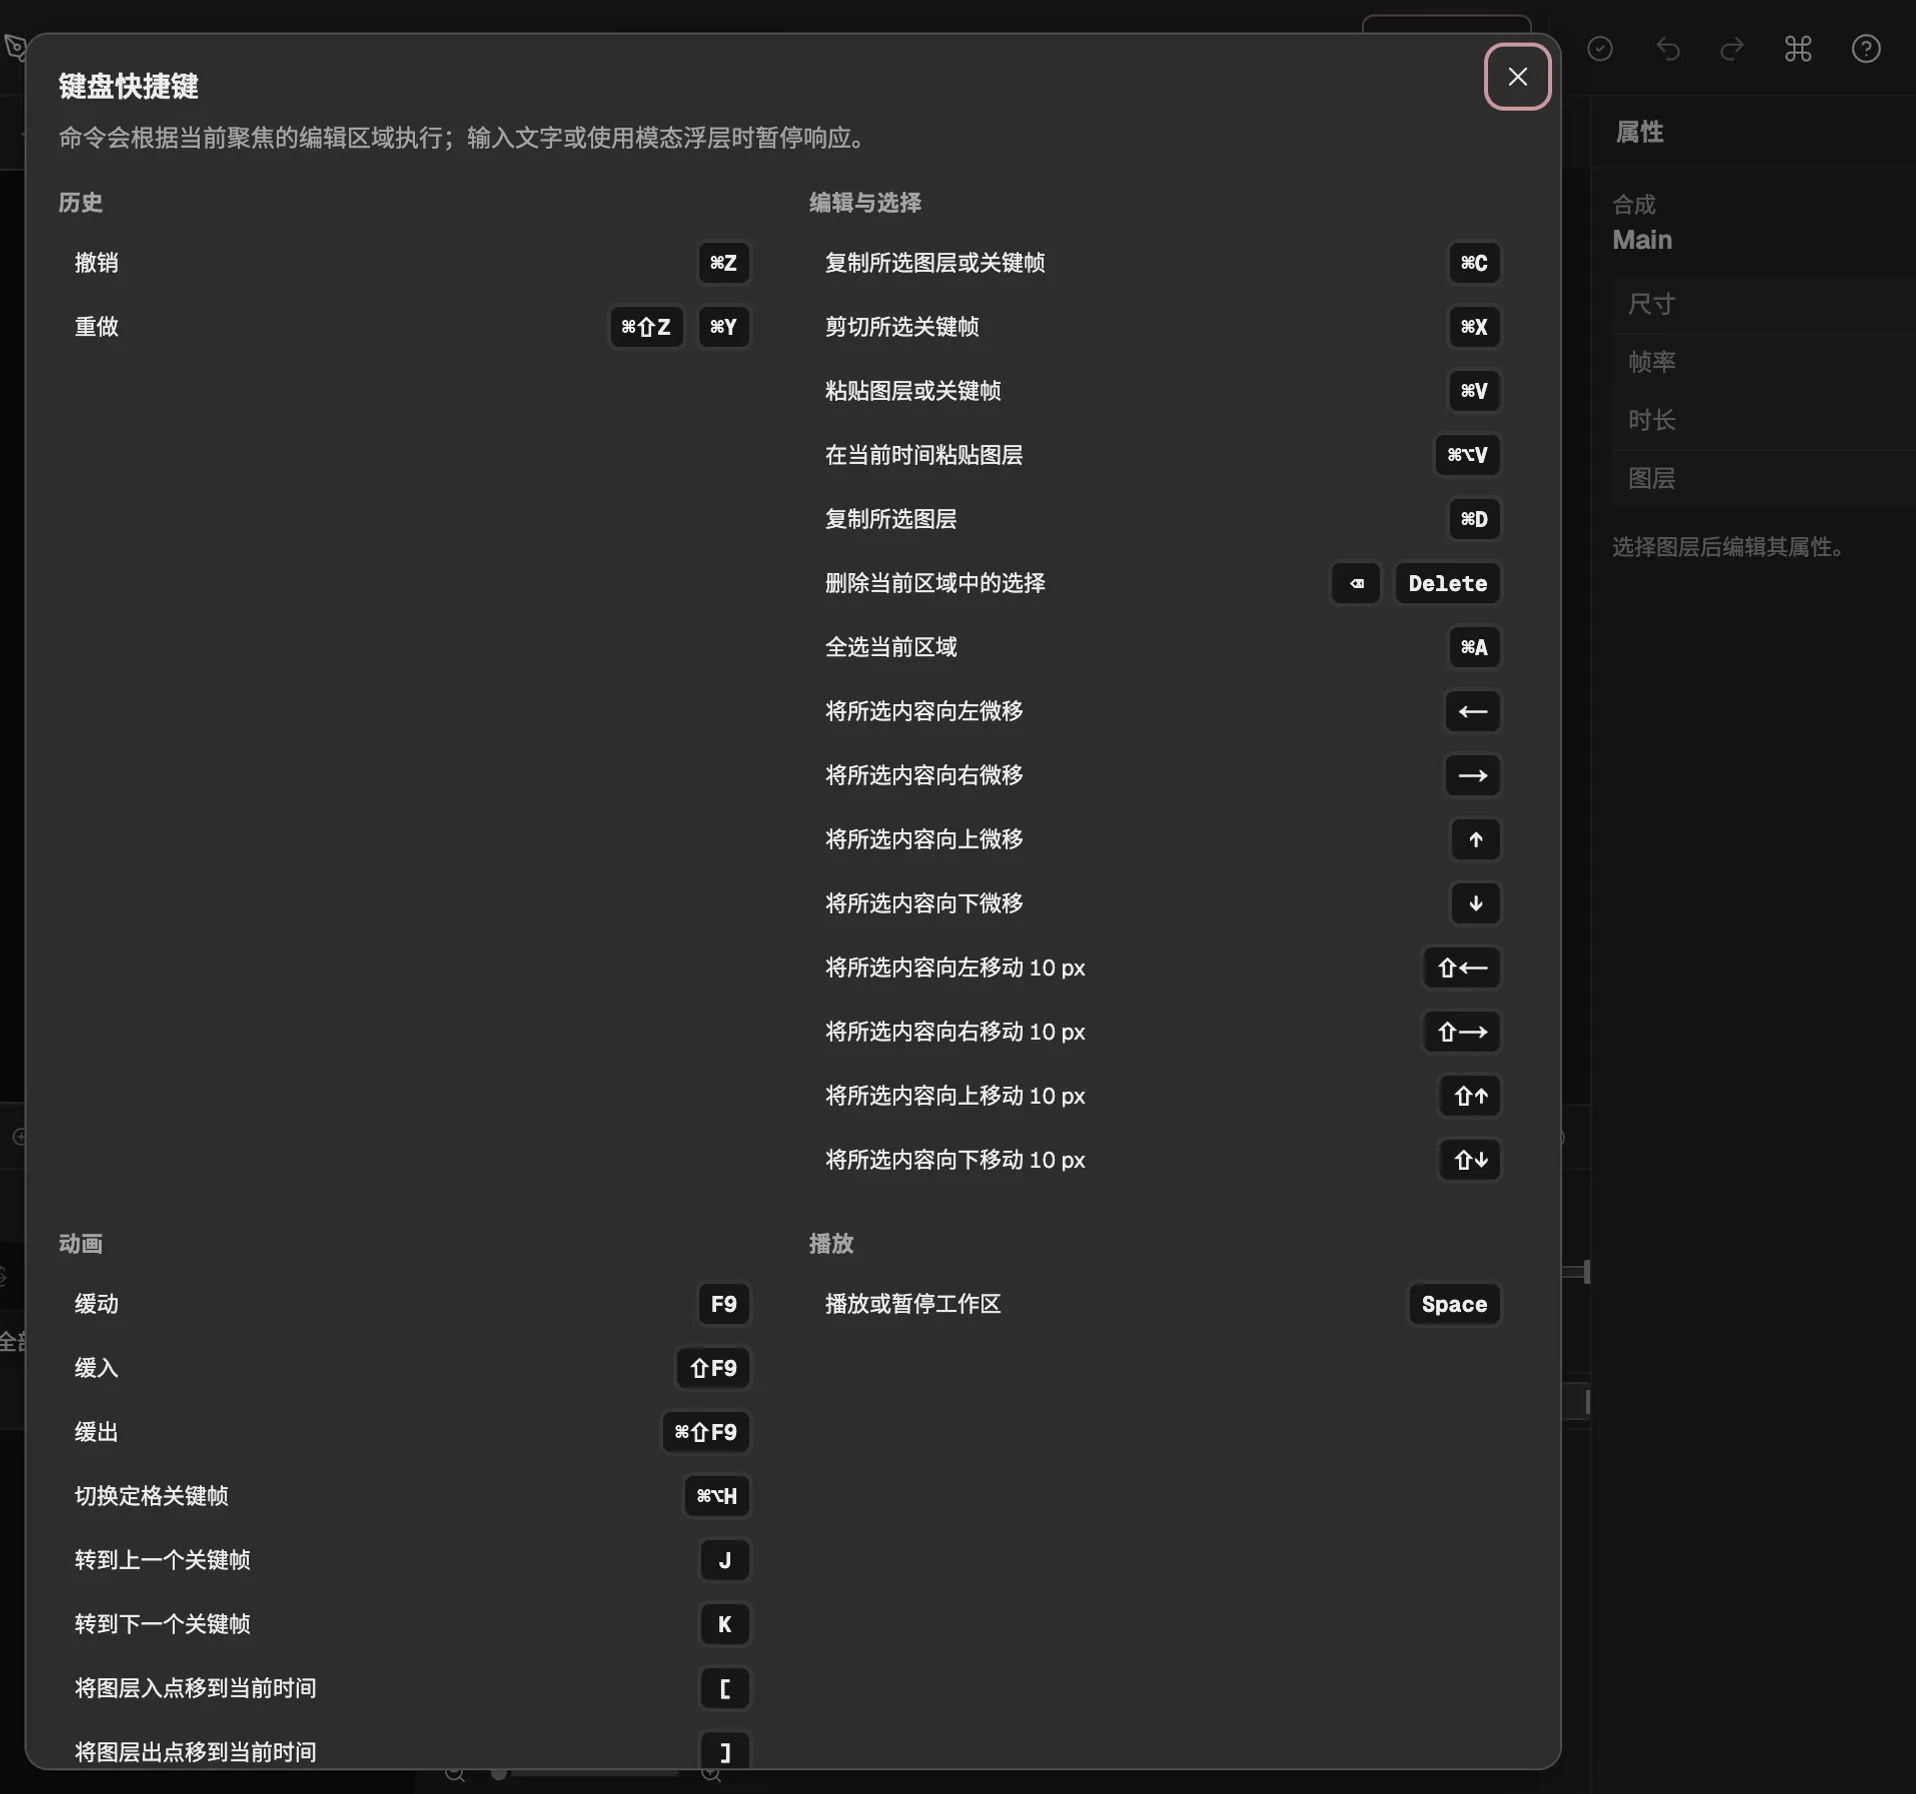Click the ⌘C badge for 复制所选图层或关键帧
The width and height of the screenshot is (1916, 1794).
pos(1474,263)
